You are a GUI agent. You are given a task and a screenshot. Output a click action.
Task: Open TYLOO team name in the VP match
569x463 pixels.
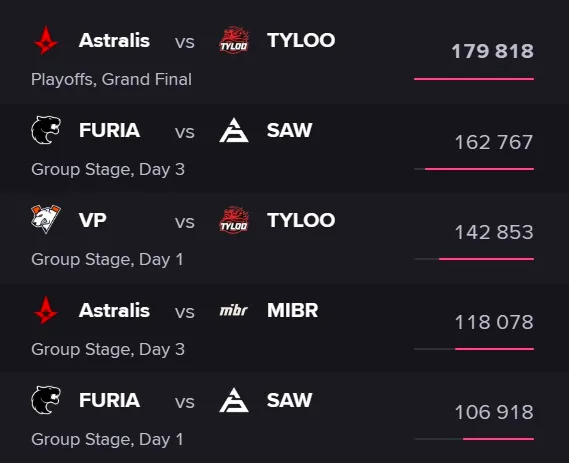tap(301, 220)
